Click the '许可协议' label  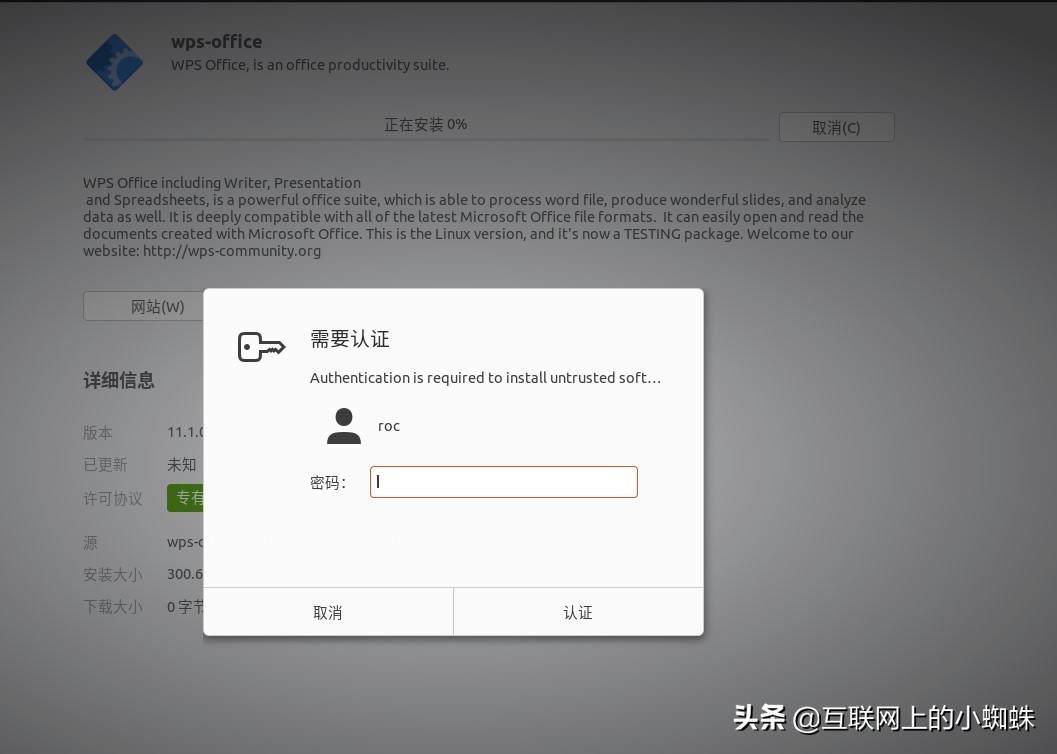113,499
